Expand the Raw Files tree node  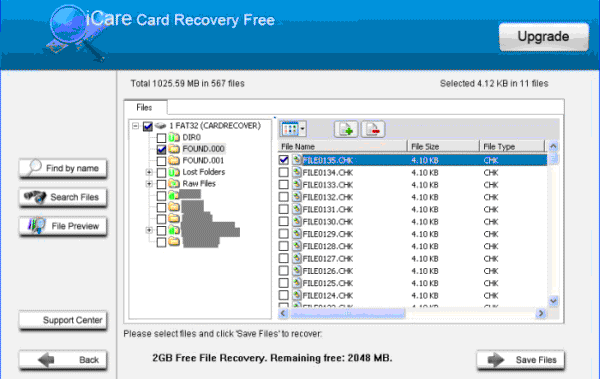tap(149, 184)
